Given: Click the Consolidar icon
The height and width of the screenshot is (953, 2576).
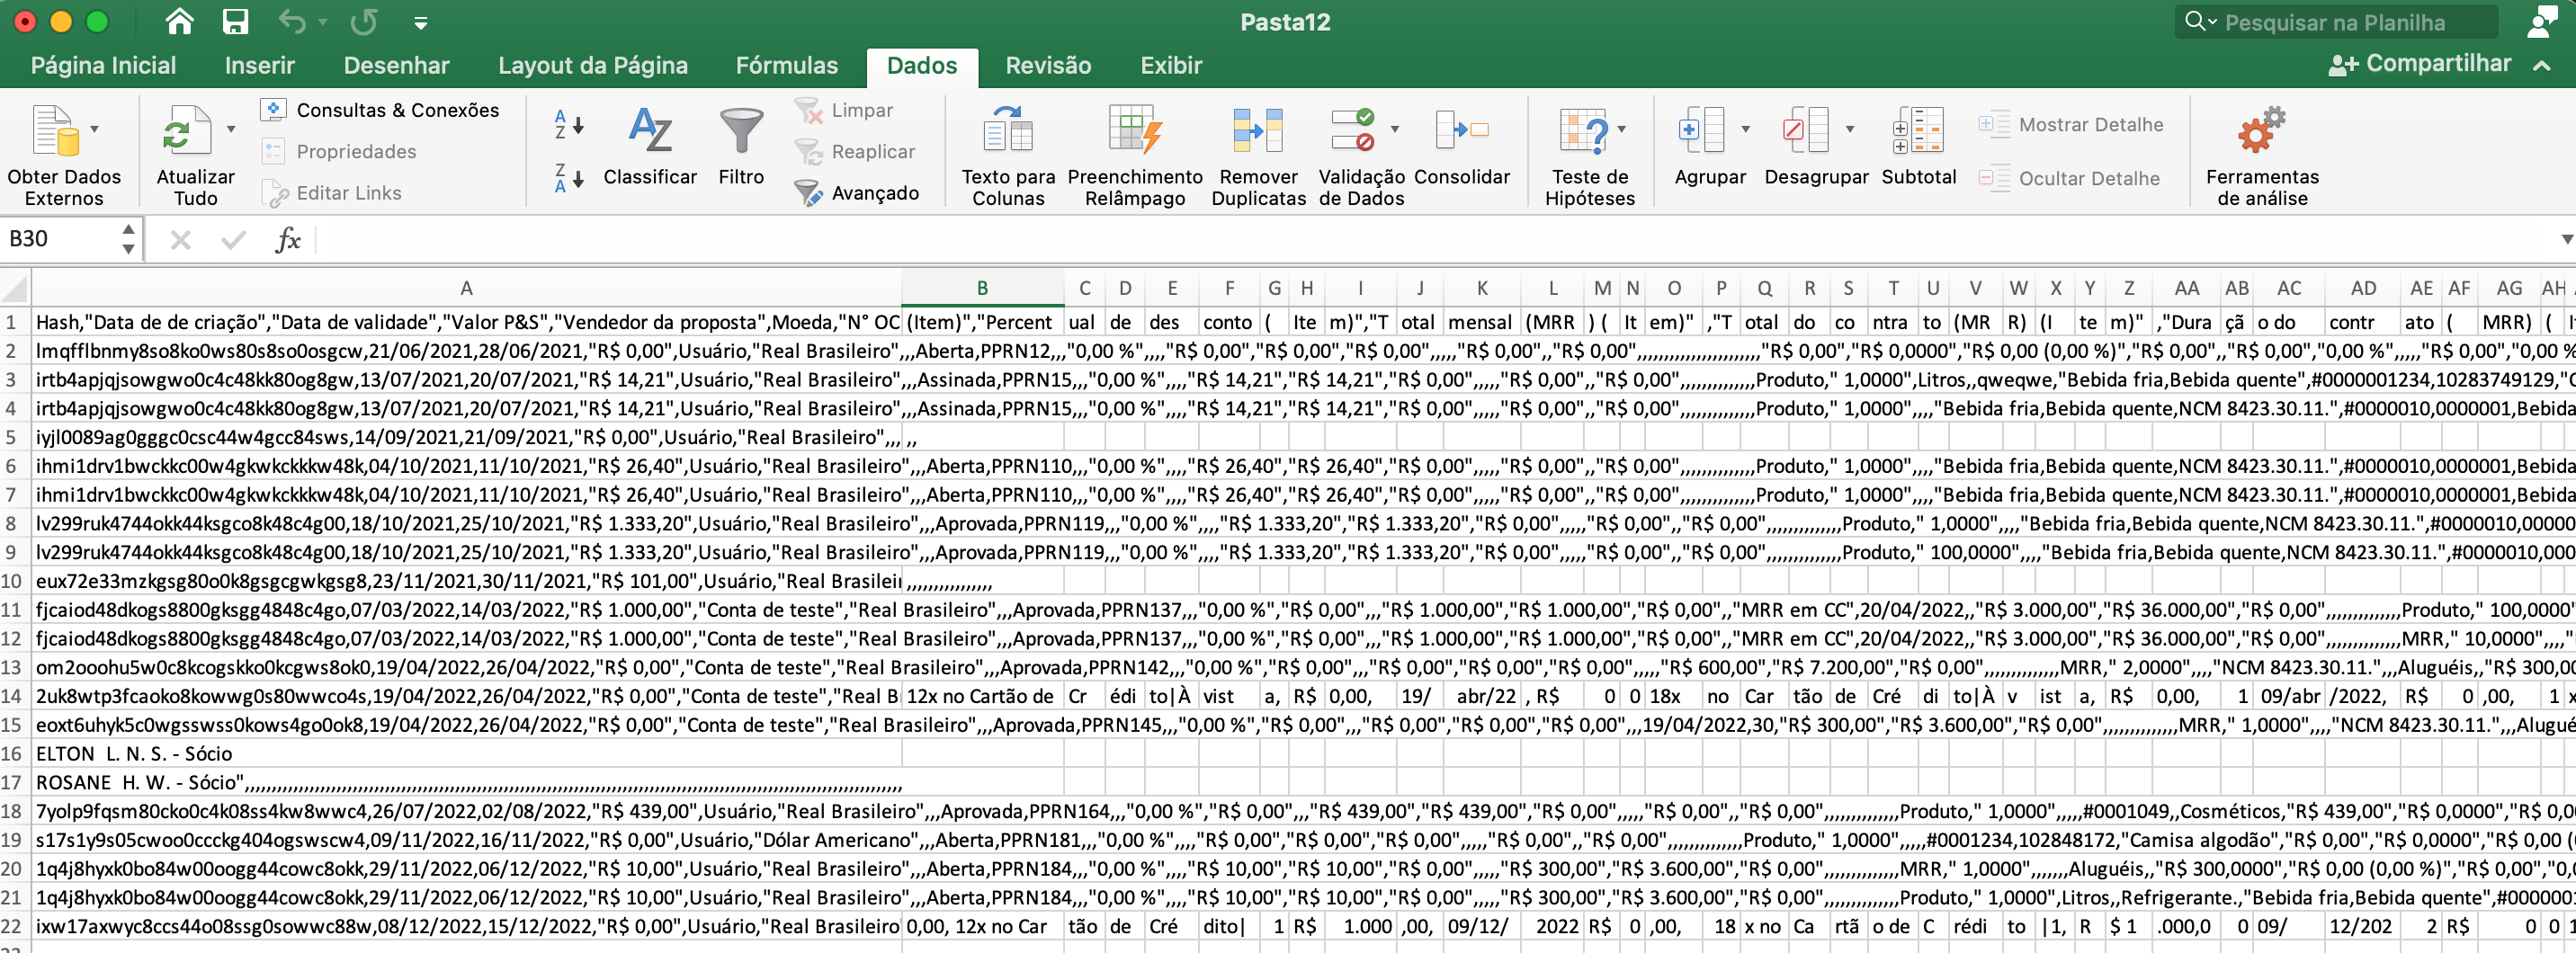Looking at the screenshot, I should 1461,131.
